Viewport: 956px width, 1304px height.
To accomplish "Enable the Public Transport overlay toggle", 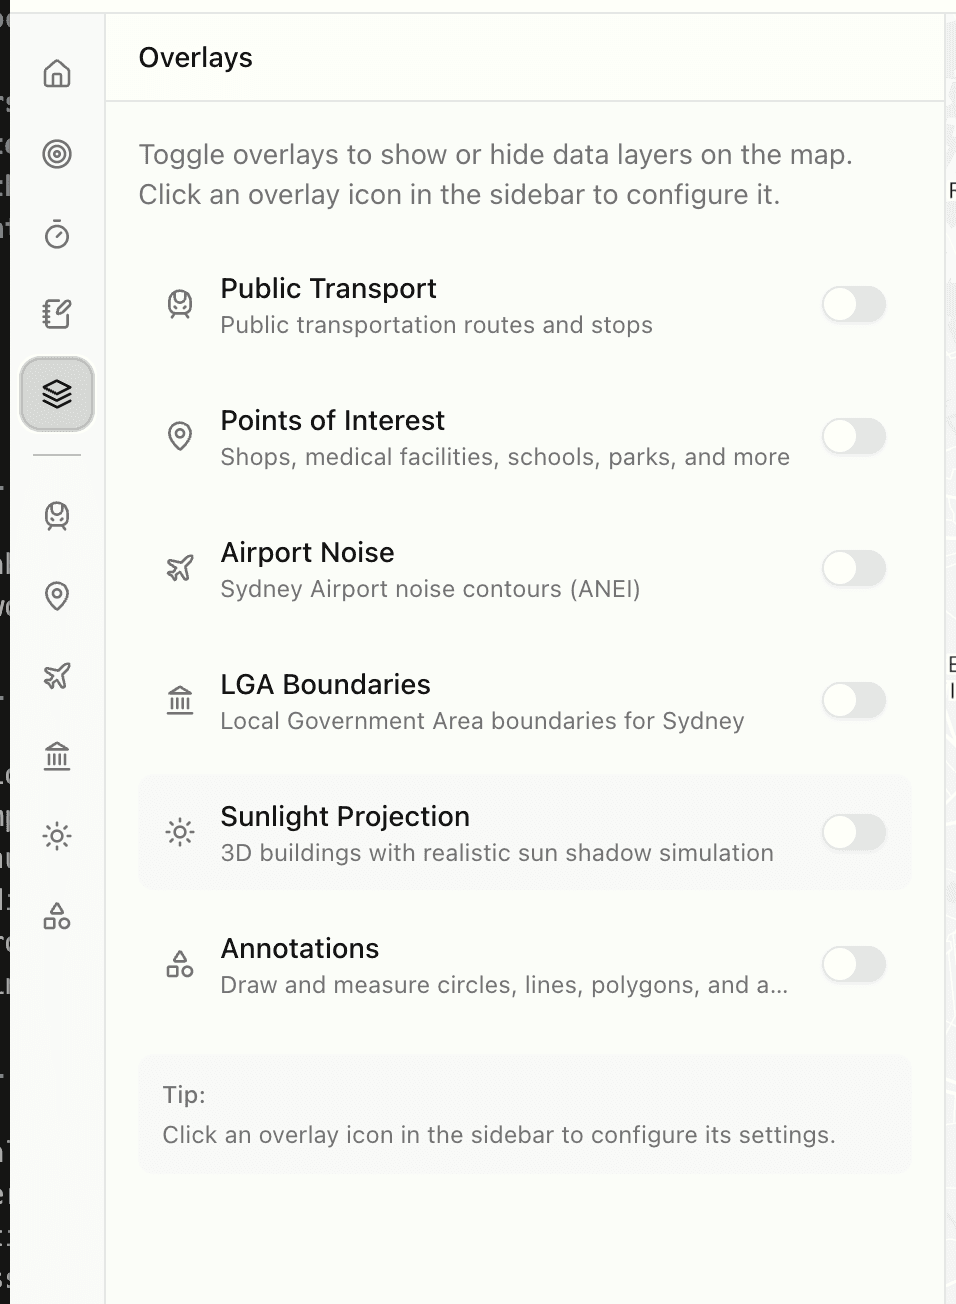I will click(853, 304).
